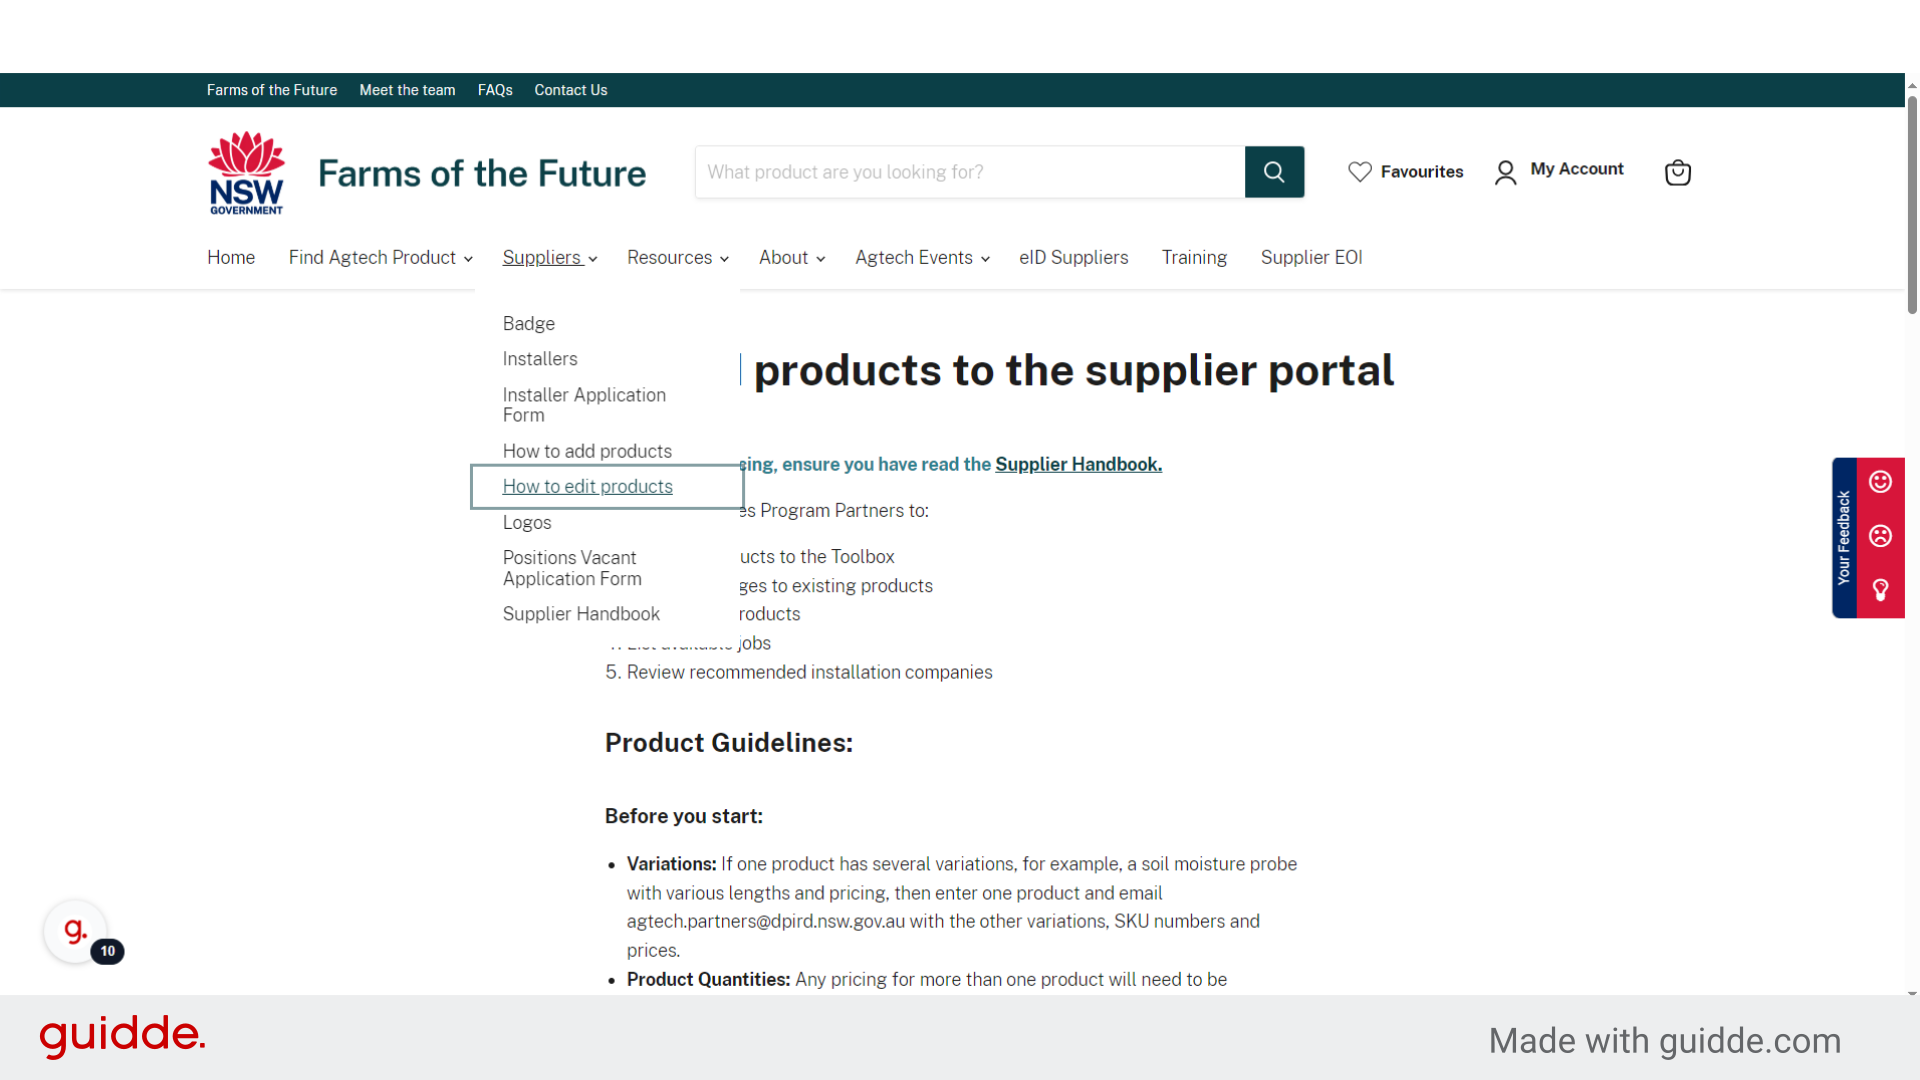Click the Favourites text label
Image resolution: width=1920 pixels, height=1080 pixels.
tap(1422, 172)
